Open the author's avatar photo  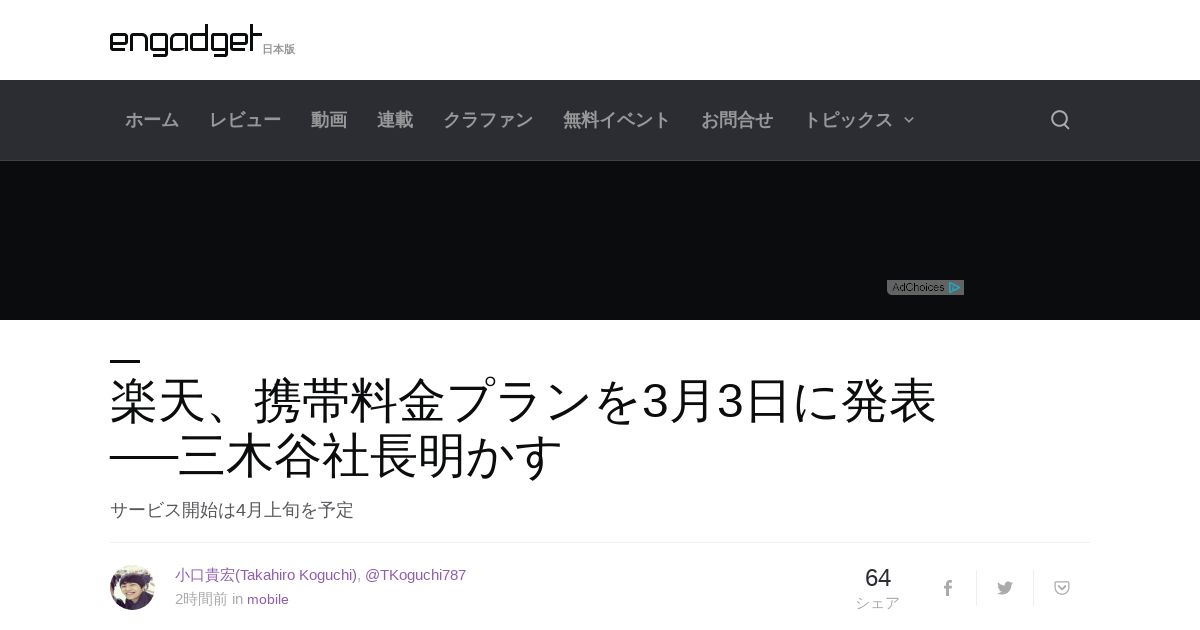tap(133, 587)
